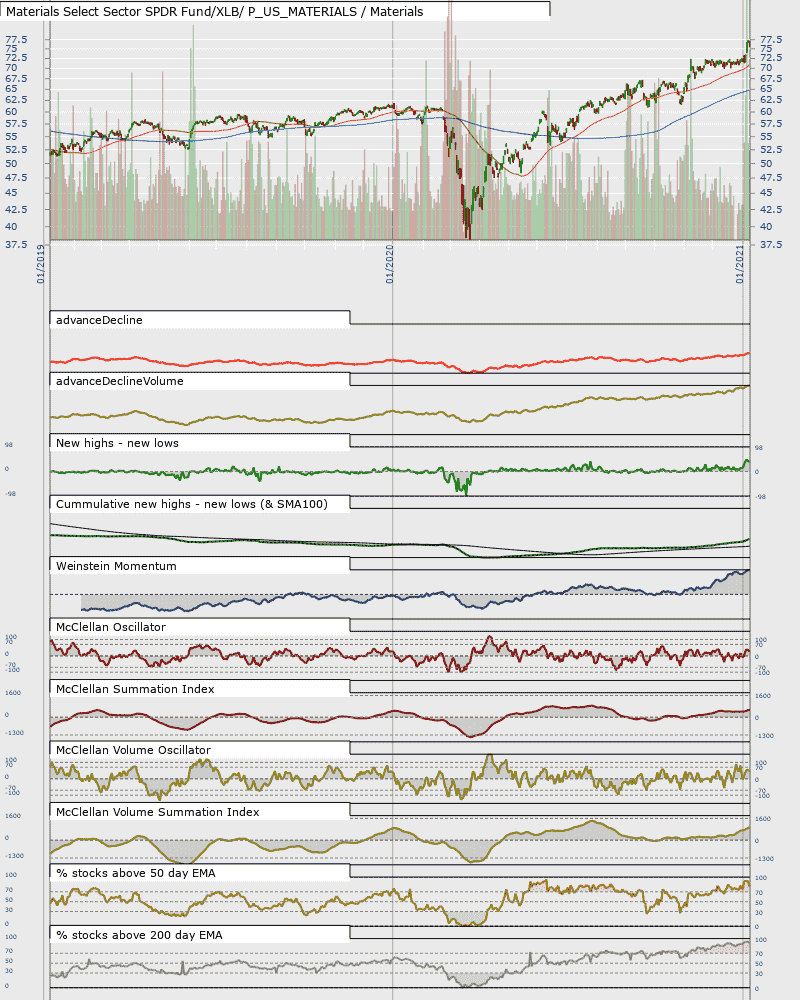
Task: Click the 67.5 price label on right axis
Action: [x=771, y=78]
